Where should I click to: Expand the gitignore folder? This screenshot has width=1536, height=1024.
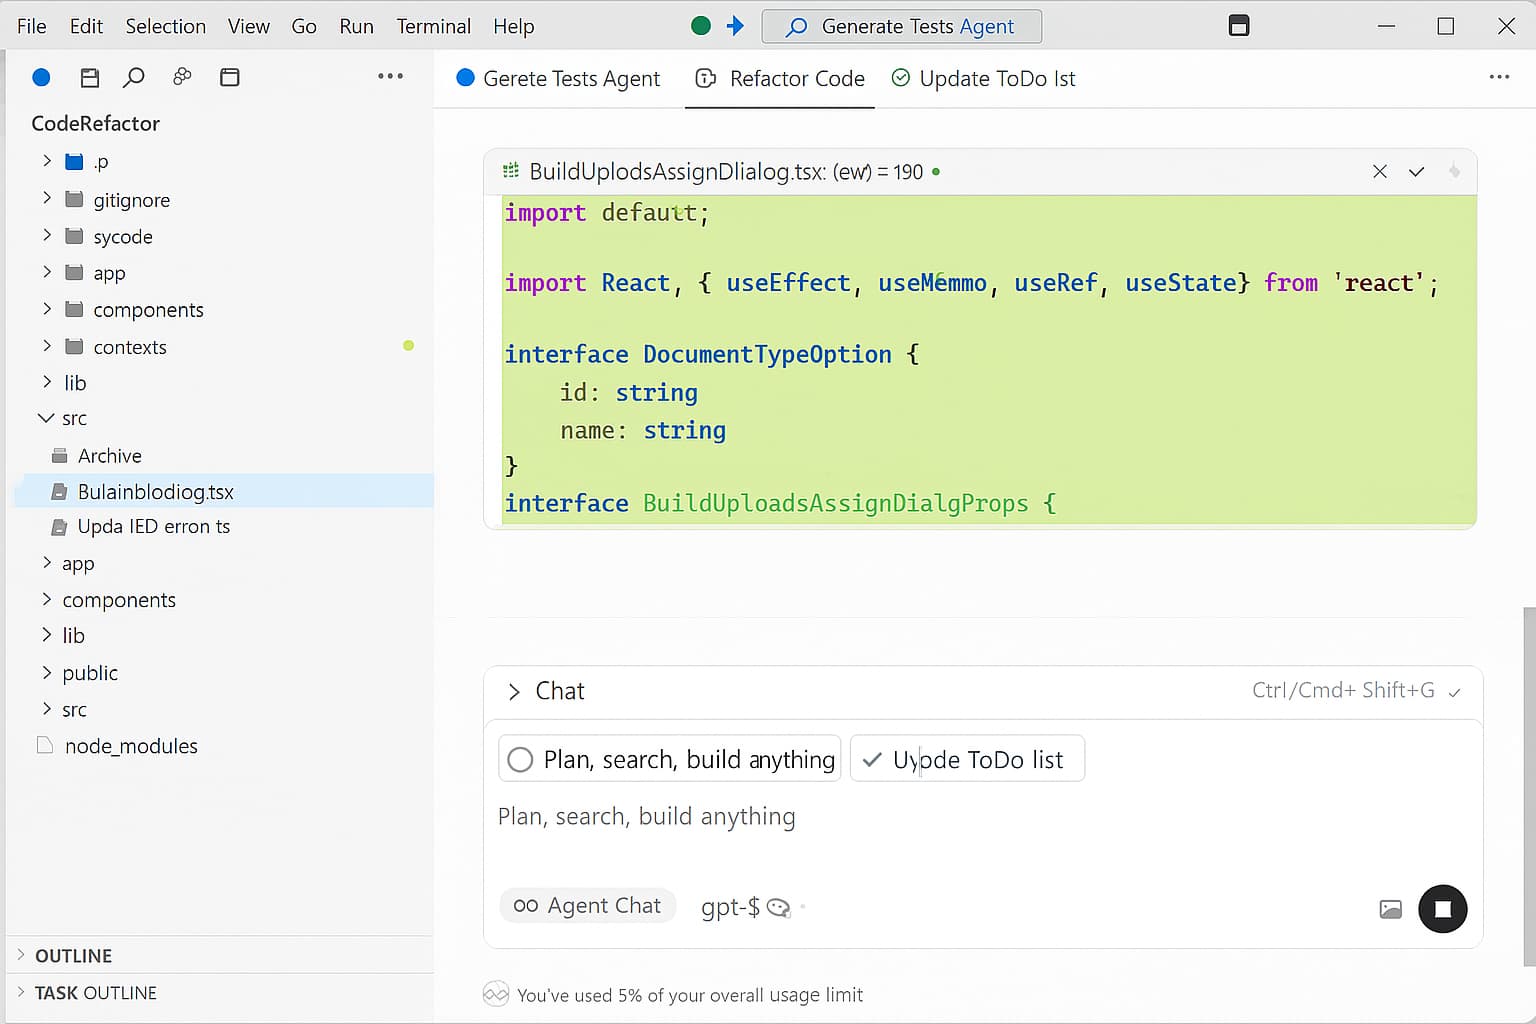[x=46, y=198]
